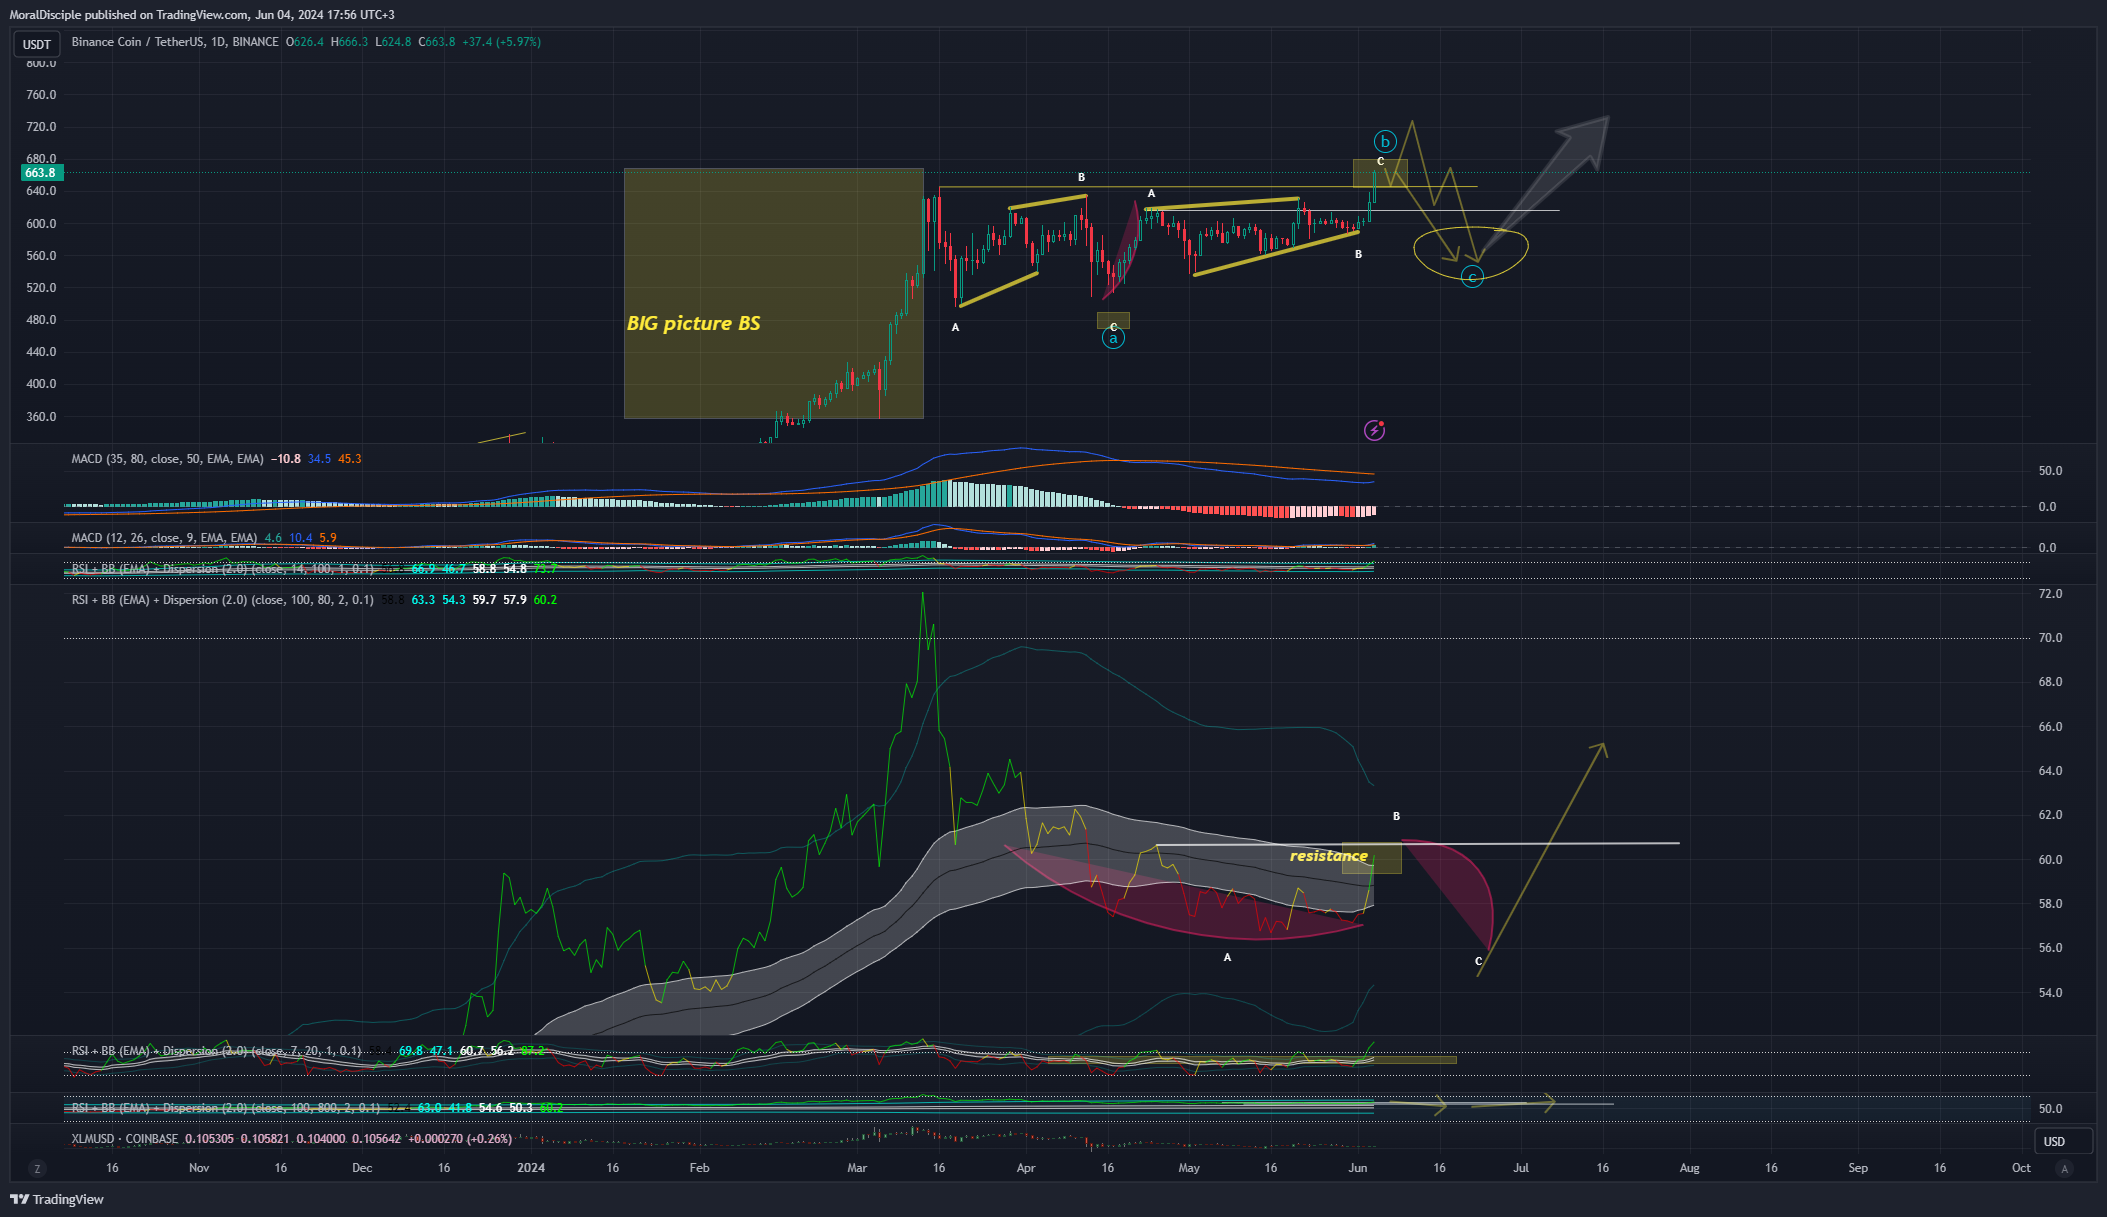Click the USDT currency button
The image size is (2107, 1217).
(37, 44)
